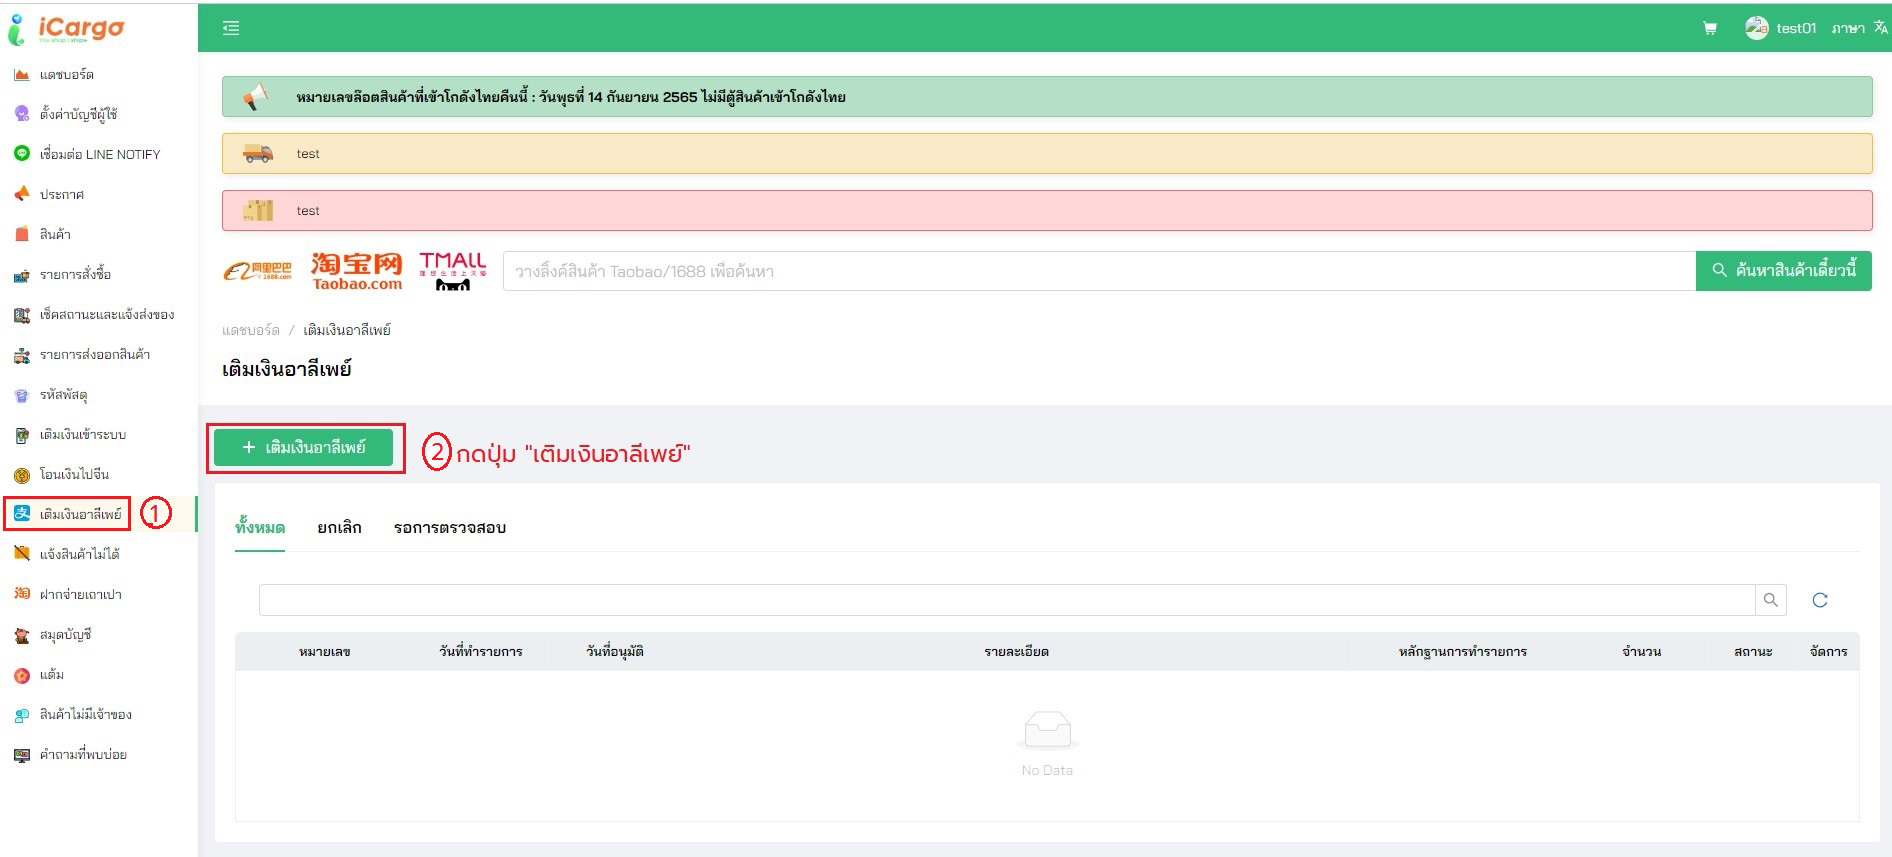The height and width of the screenshot is (857, 1892).
Task: Click the TMALL logo
Action: 453,271
